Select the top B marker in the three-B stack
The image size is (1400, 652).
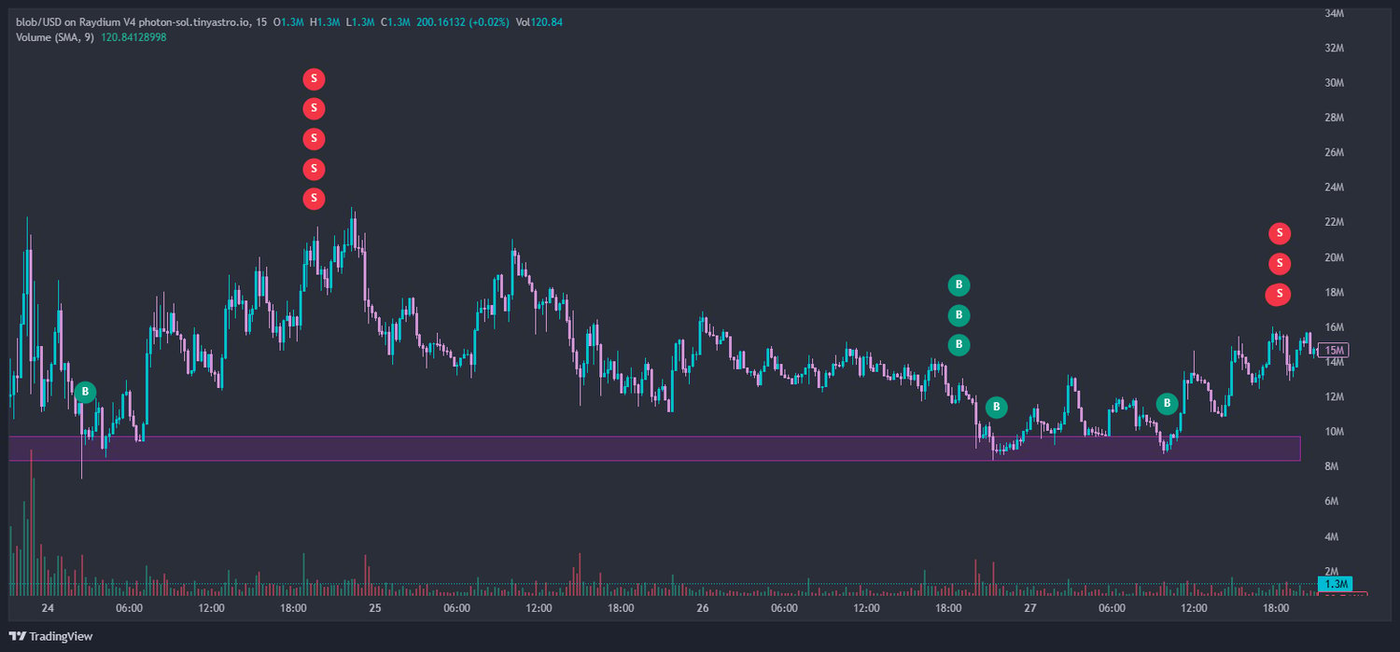(x=958, y=285)
